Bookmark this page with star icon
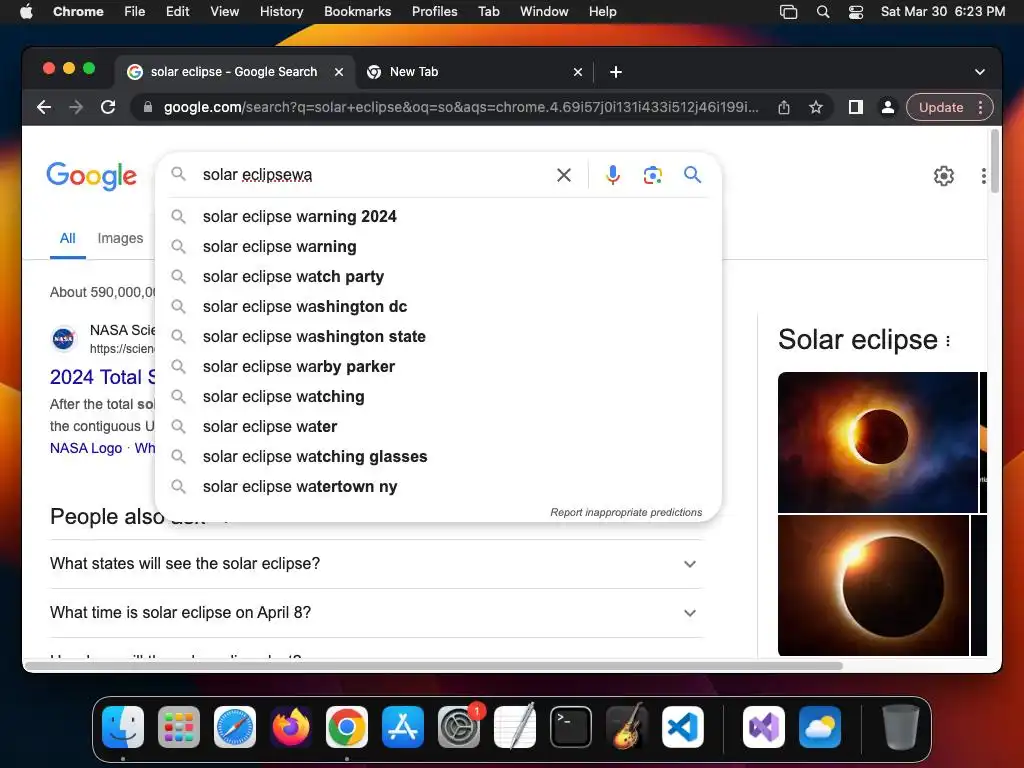The width and height of the screenshot is (1024, 768). (x=816, y=107)
